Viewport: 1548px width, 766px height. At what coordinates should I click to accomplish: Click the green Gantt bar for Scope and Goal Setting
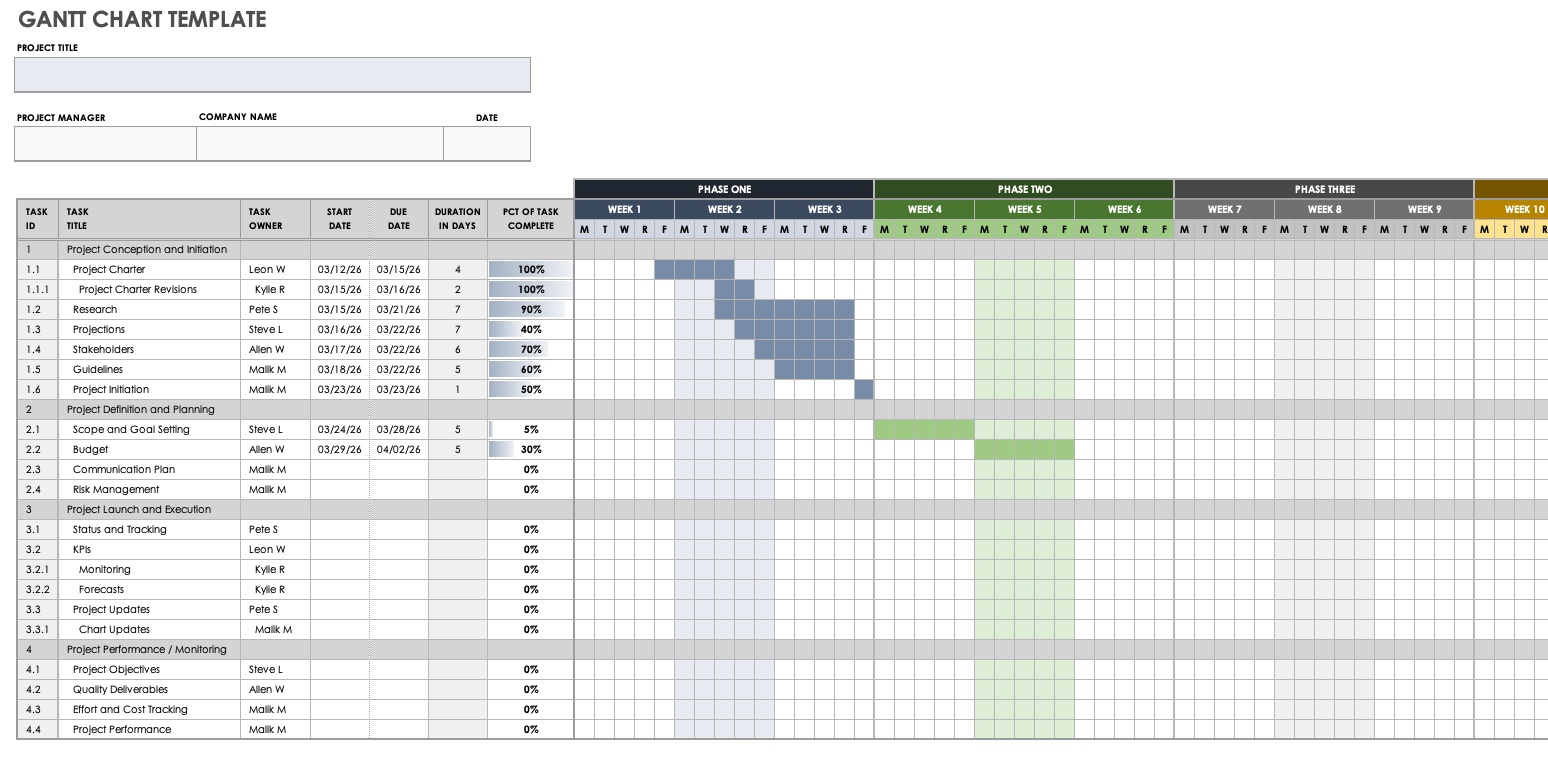pyautogui.click(x=924, y=429)
